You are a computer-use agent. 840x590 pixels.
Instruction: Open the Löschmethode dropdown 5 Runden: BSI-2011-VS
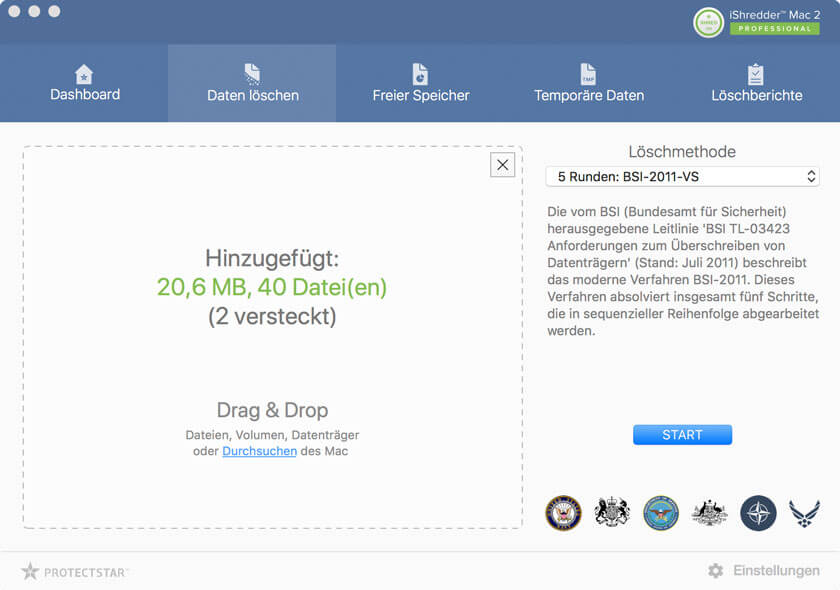coord(682,176)
